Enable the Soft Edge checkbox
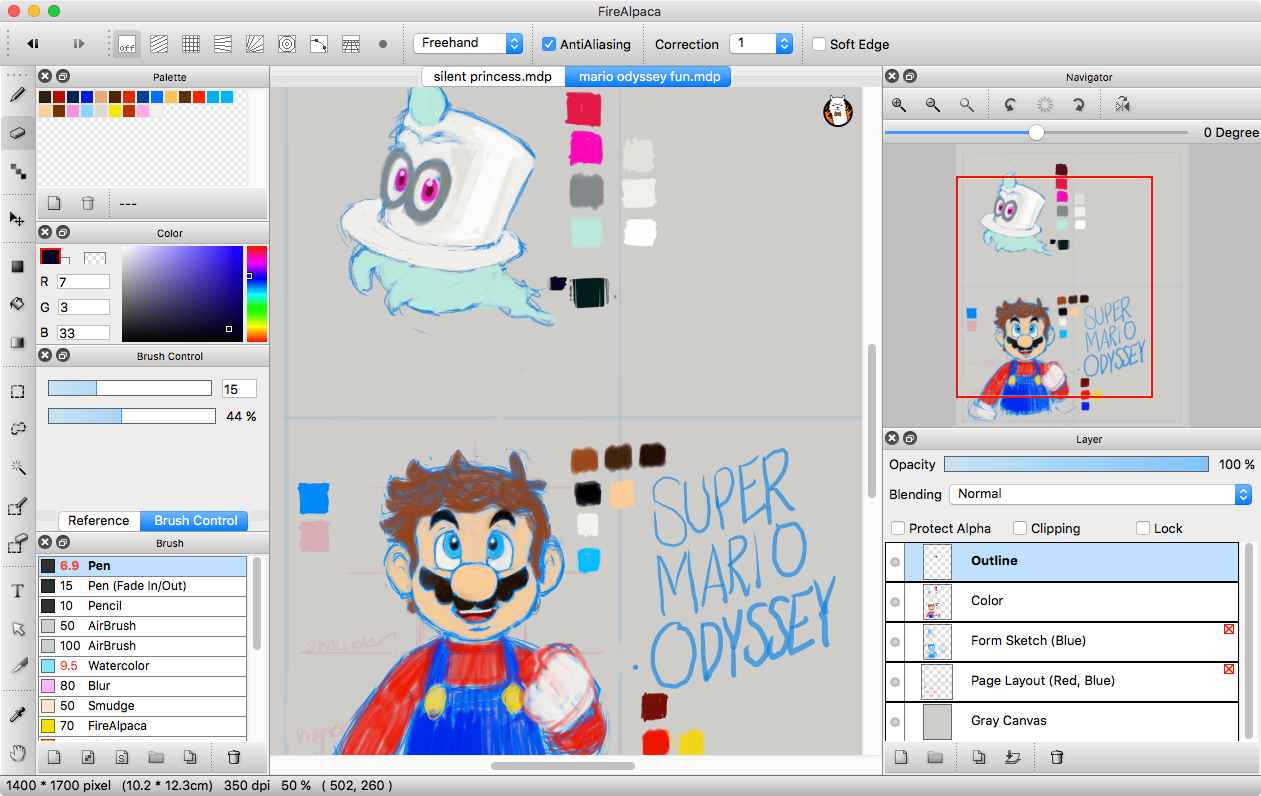1261x796 pixels. 819,44
